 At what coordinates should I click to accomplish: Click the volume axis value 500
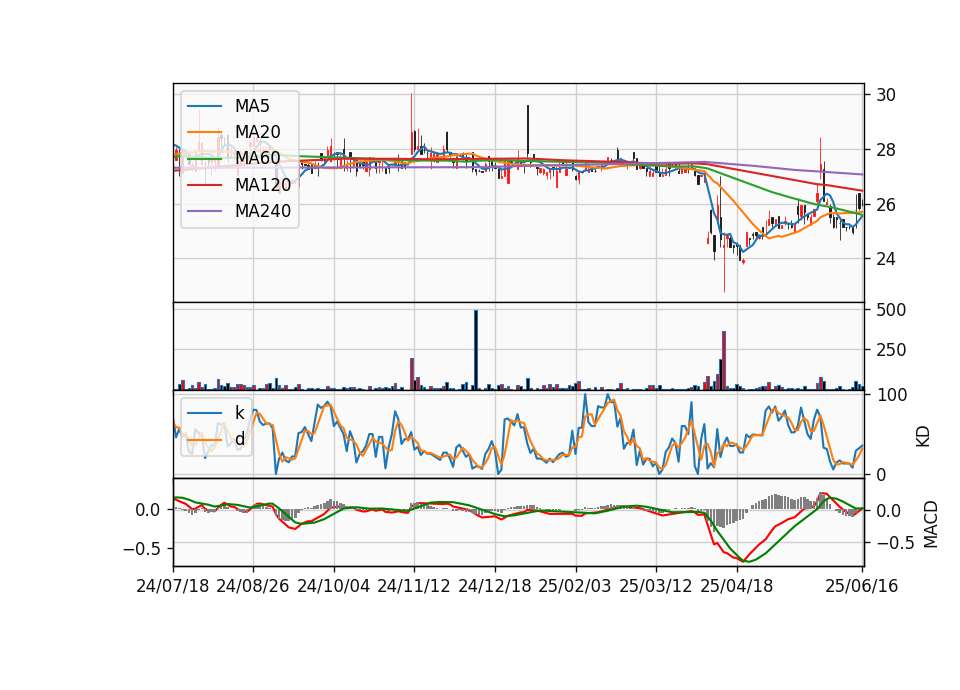[x=891, y=310]
